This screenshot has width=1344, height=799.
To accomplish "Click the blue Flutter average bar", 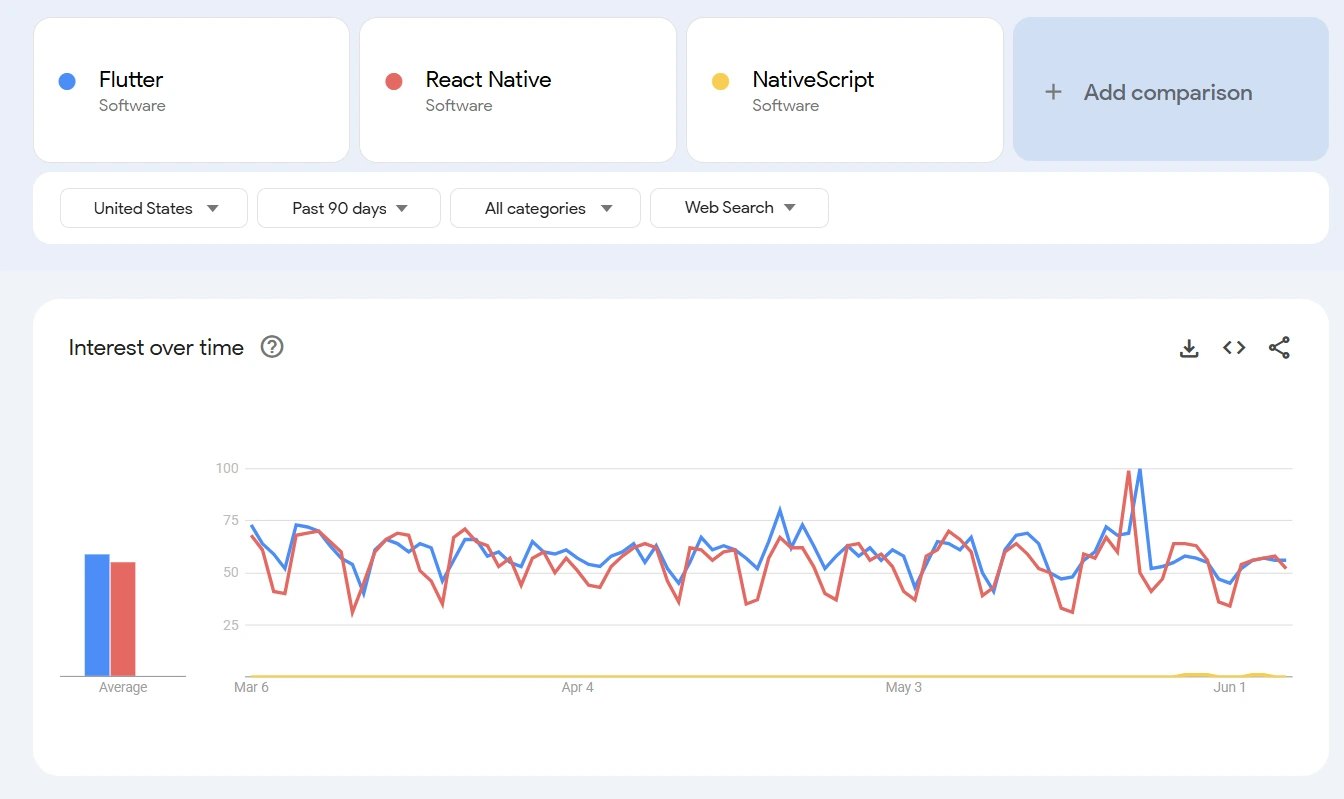I will [x=97, y=615].
